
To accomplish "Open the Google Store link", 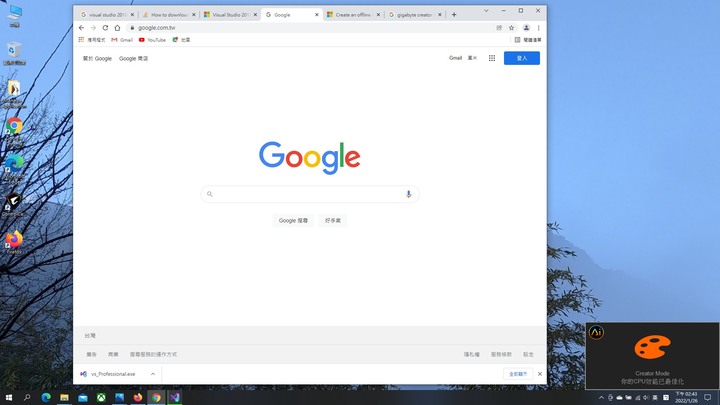I will point(134,58).
